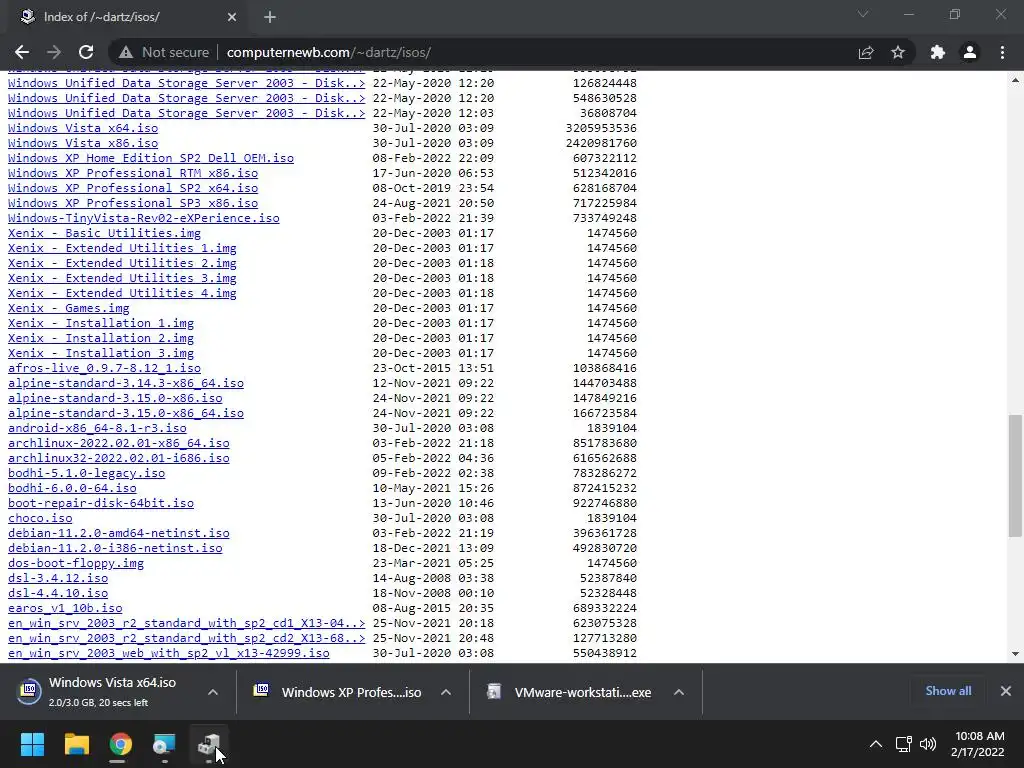The width and height of the screenshot is (1024, 768).
Task: Open the Windows Start menu
Action: (32, 744)
